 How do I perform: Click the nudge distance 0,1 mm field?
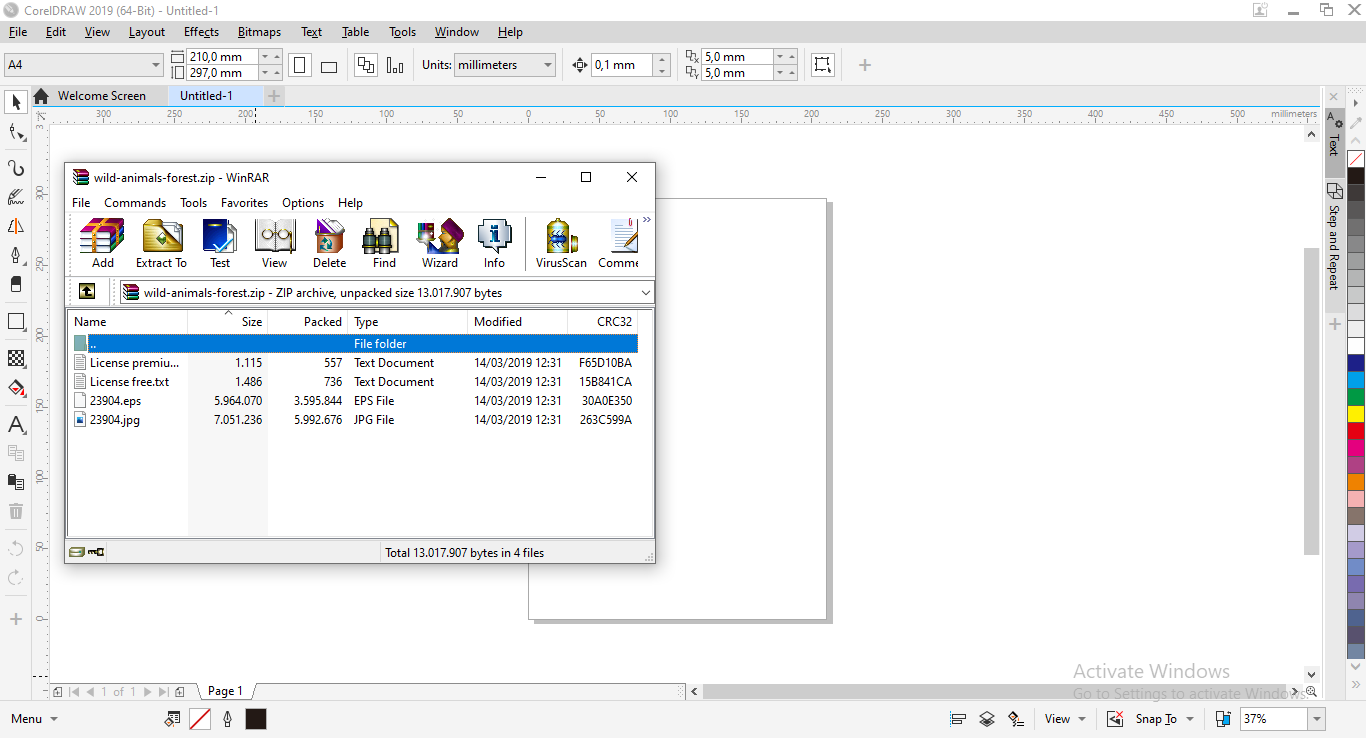click(x=622, y=65)
